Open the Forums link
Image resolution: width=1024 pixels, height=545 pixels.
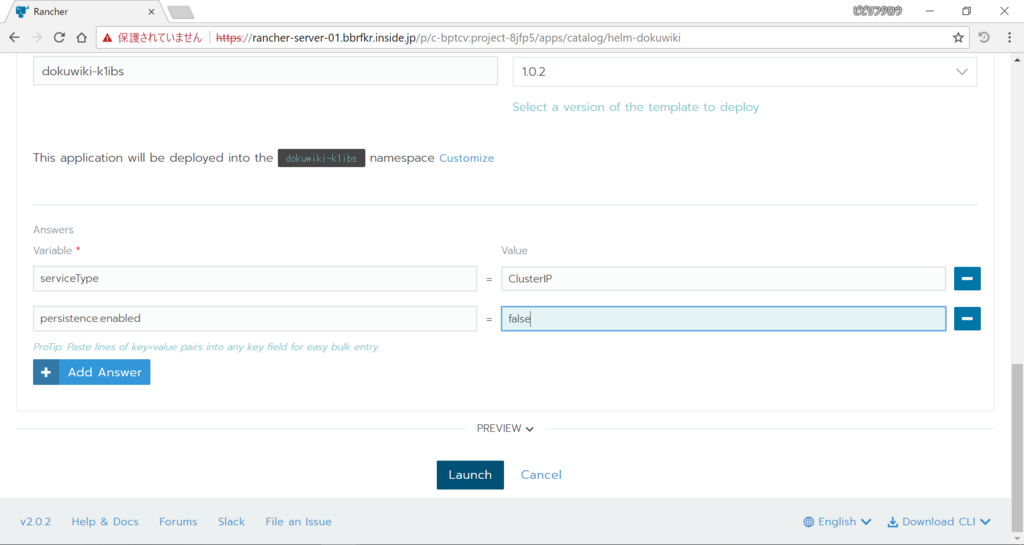click(178, 522)
